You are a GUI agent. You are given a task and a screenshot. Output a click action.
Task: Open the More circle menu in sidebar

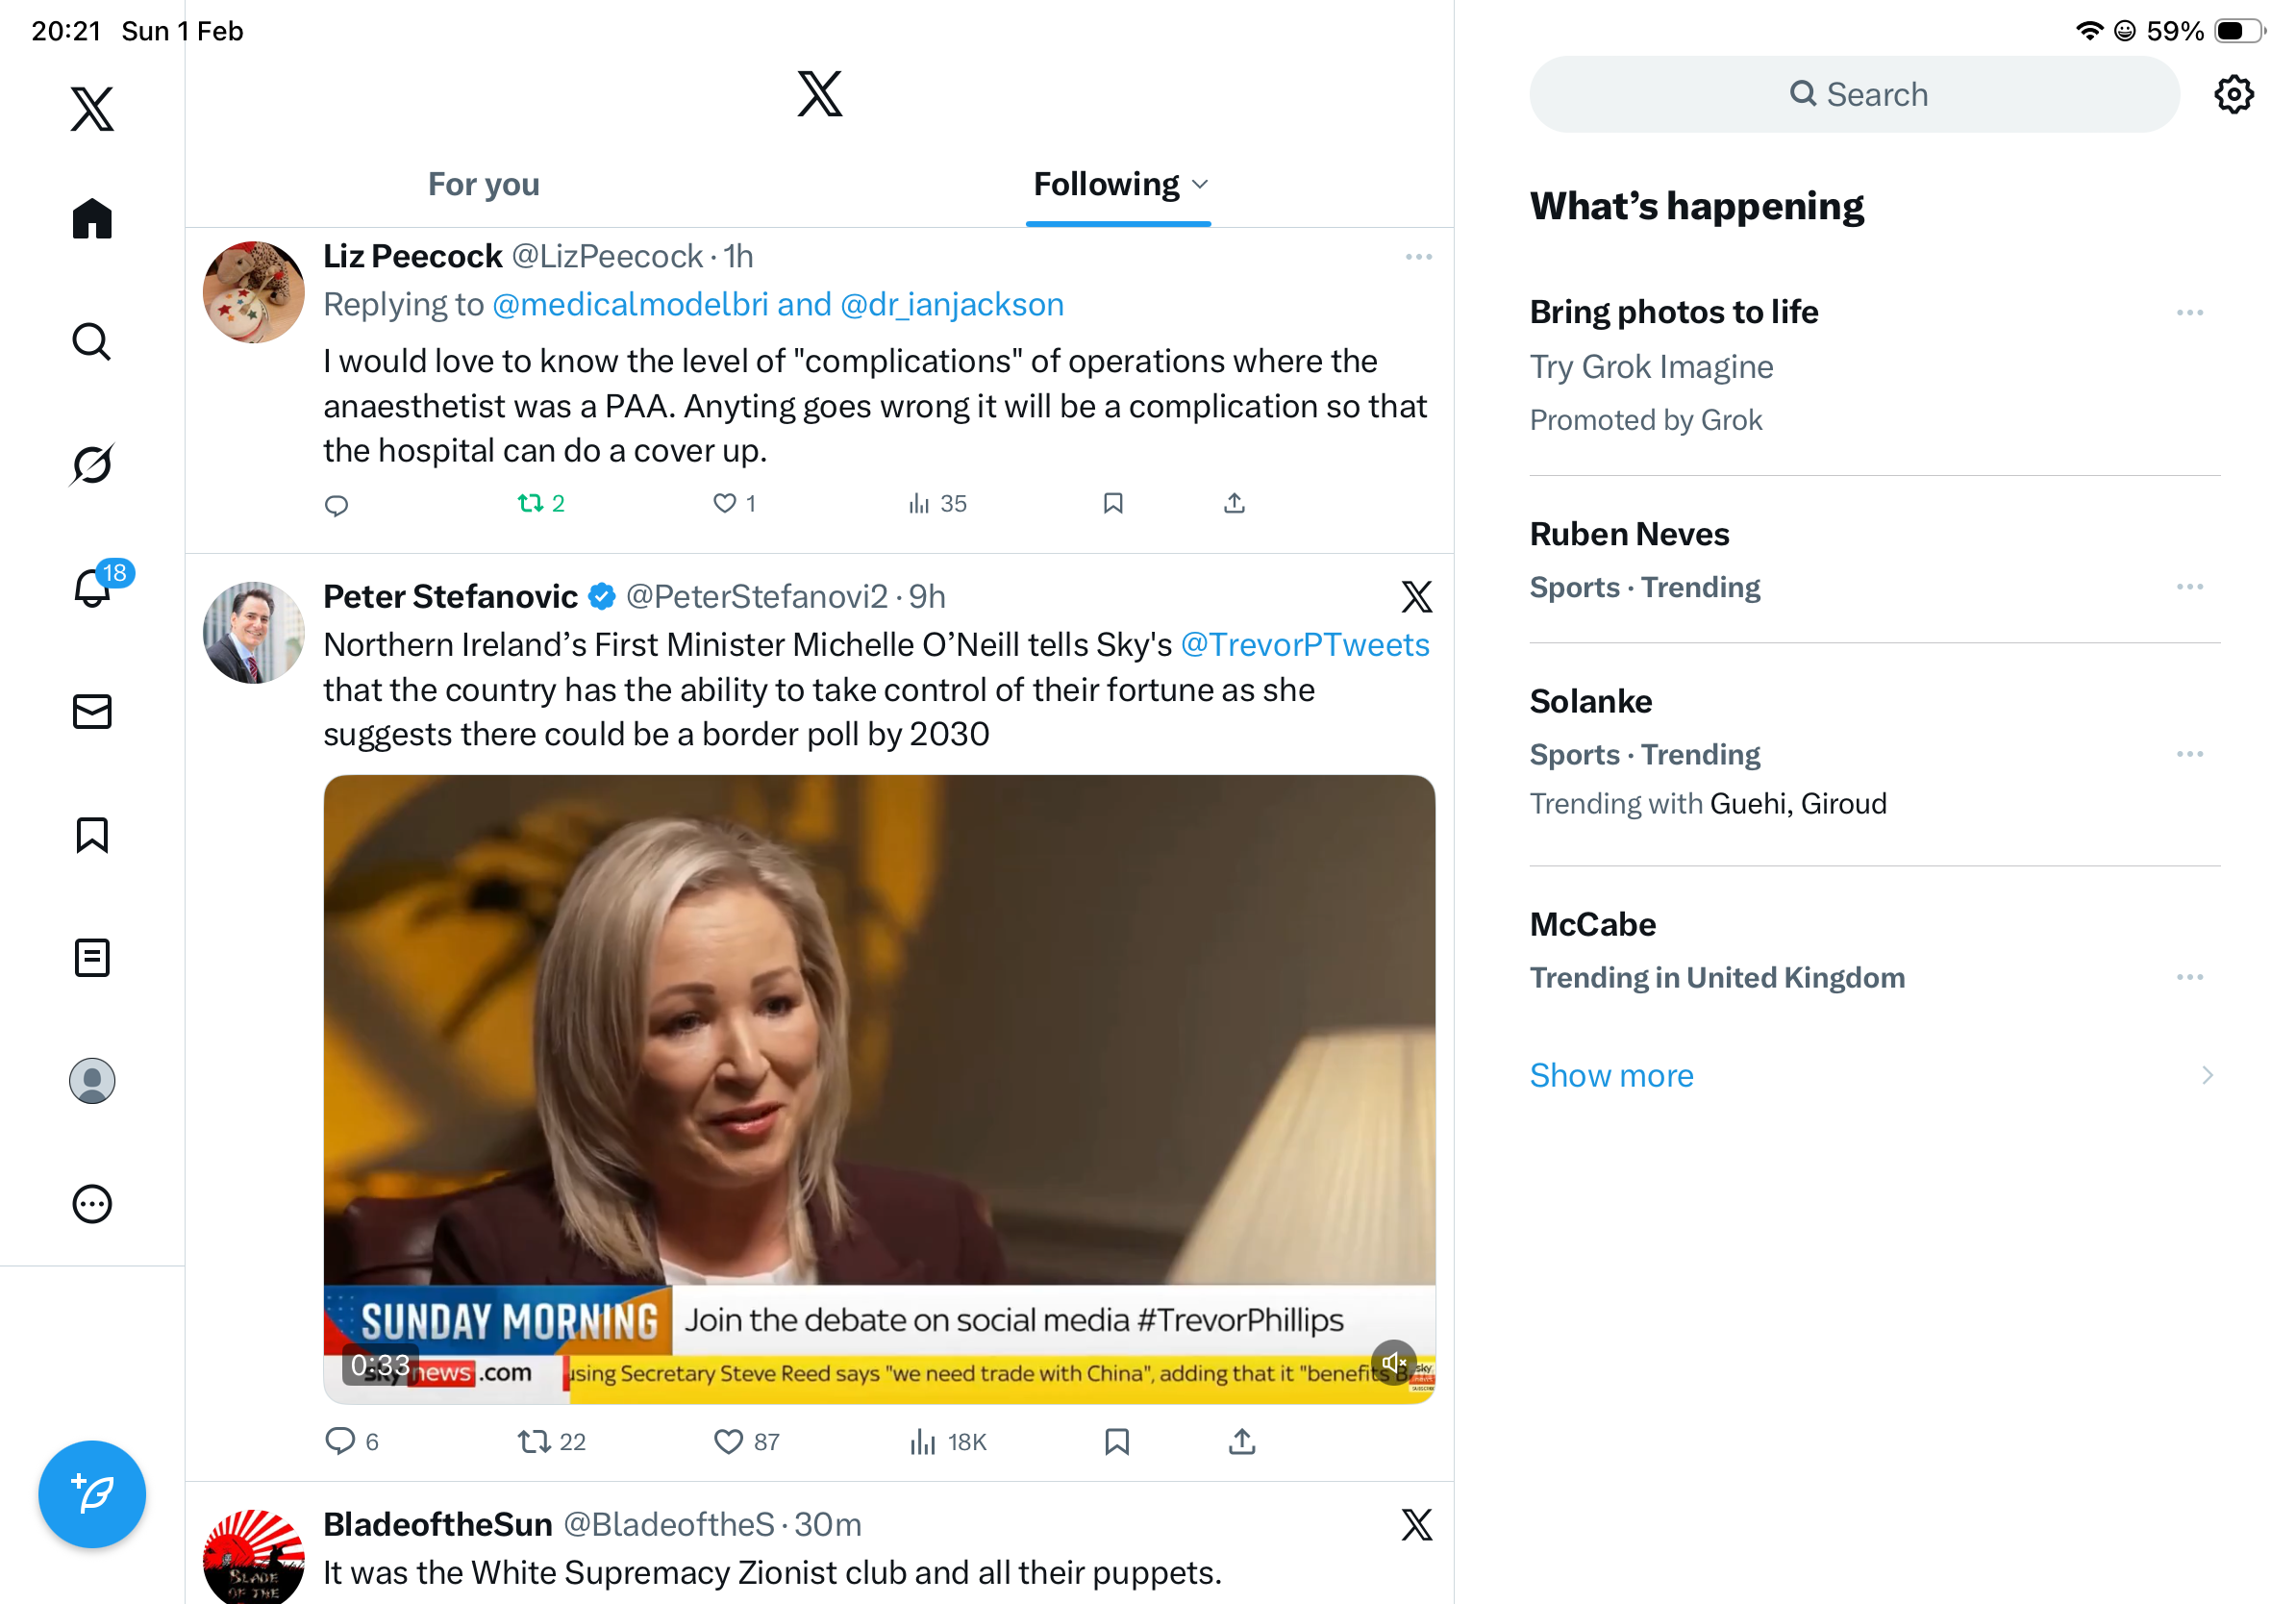pos(92,1203)
